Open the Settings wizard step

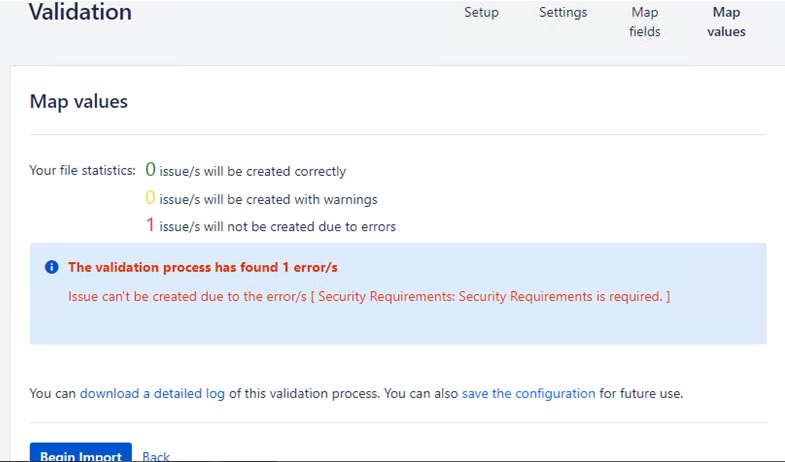tap(563, 13)
